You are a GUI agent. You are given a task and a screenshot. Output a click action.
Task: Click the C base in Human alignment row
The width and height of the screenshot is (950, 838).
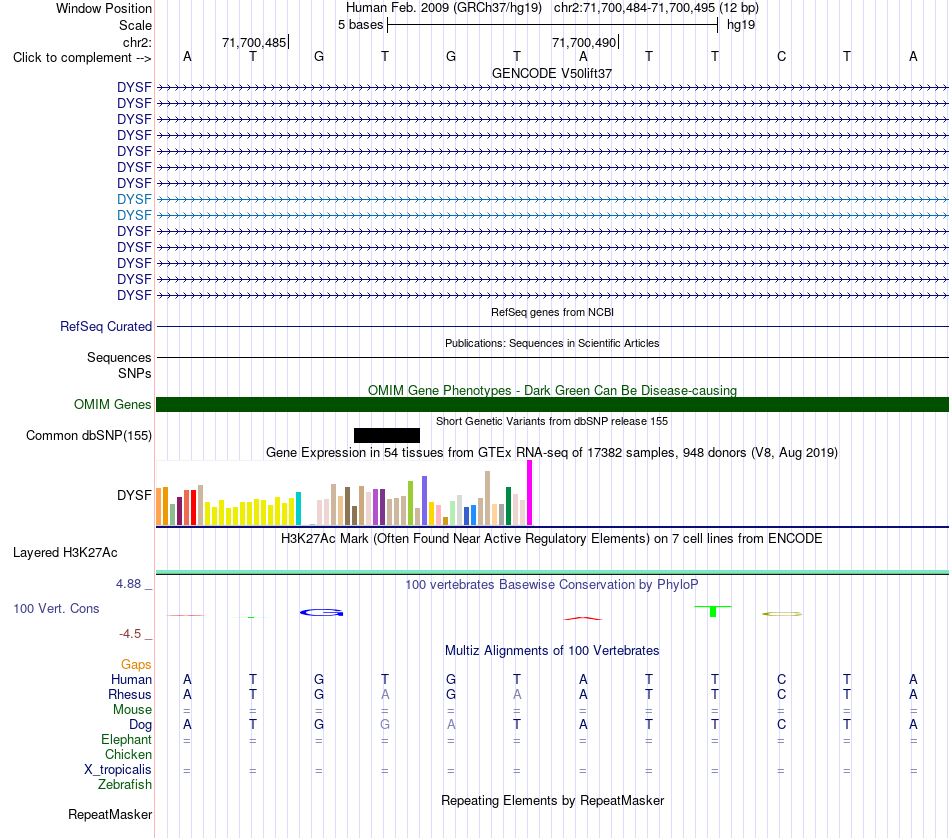coord(781,679)
